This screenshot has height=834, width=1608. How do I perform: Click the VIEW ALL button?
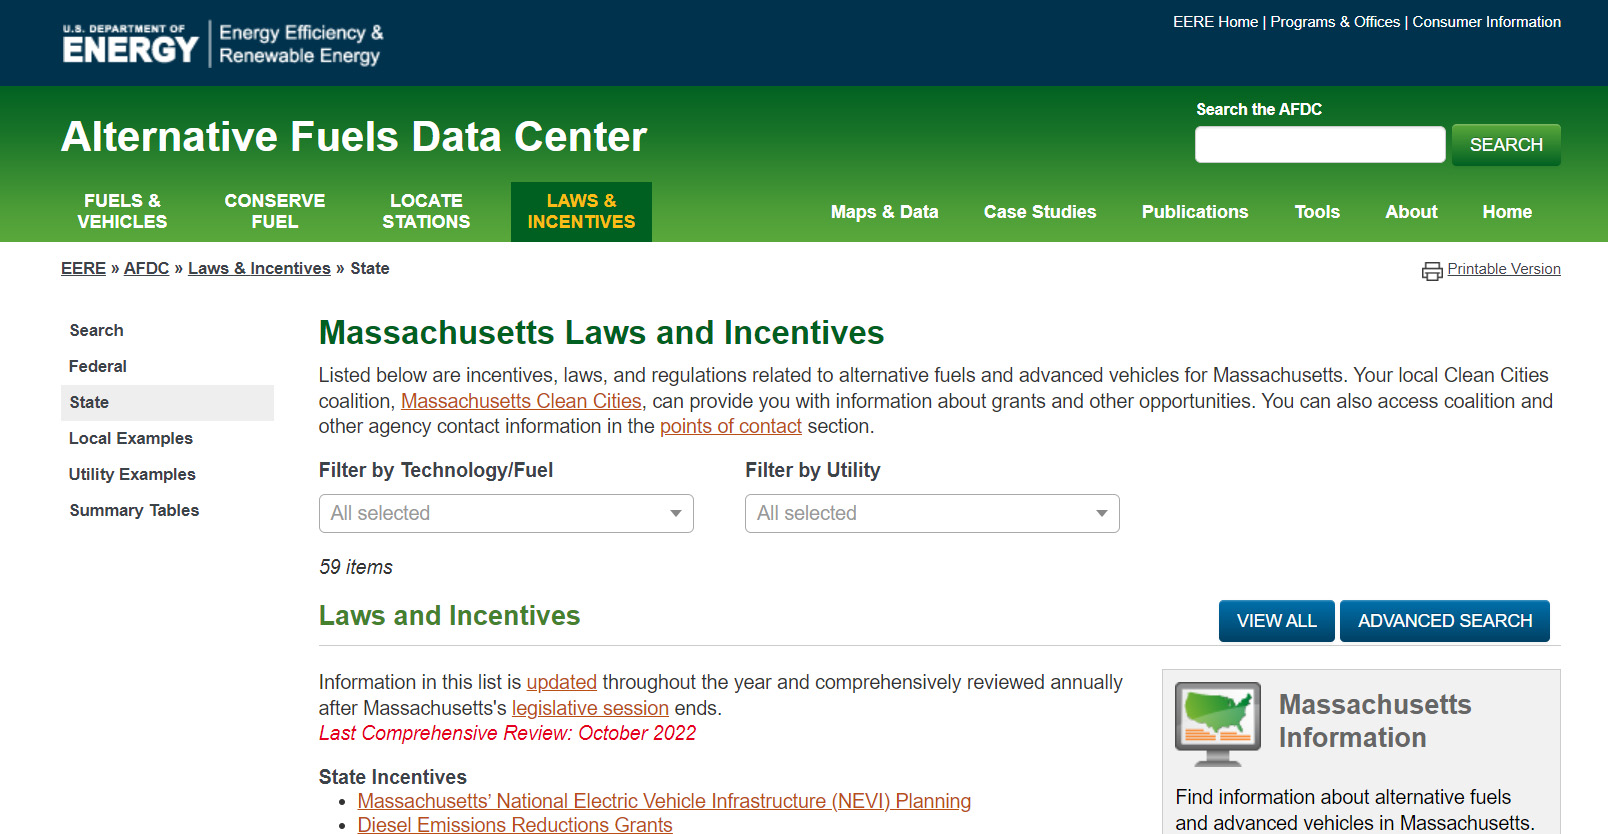click(x=1276, y=621)
